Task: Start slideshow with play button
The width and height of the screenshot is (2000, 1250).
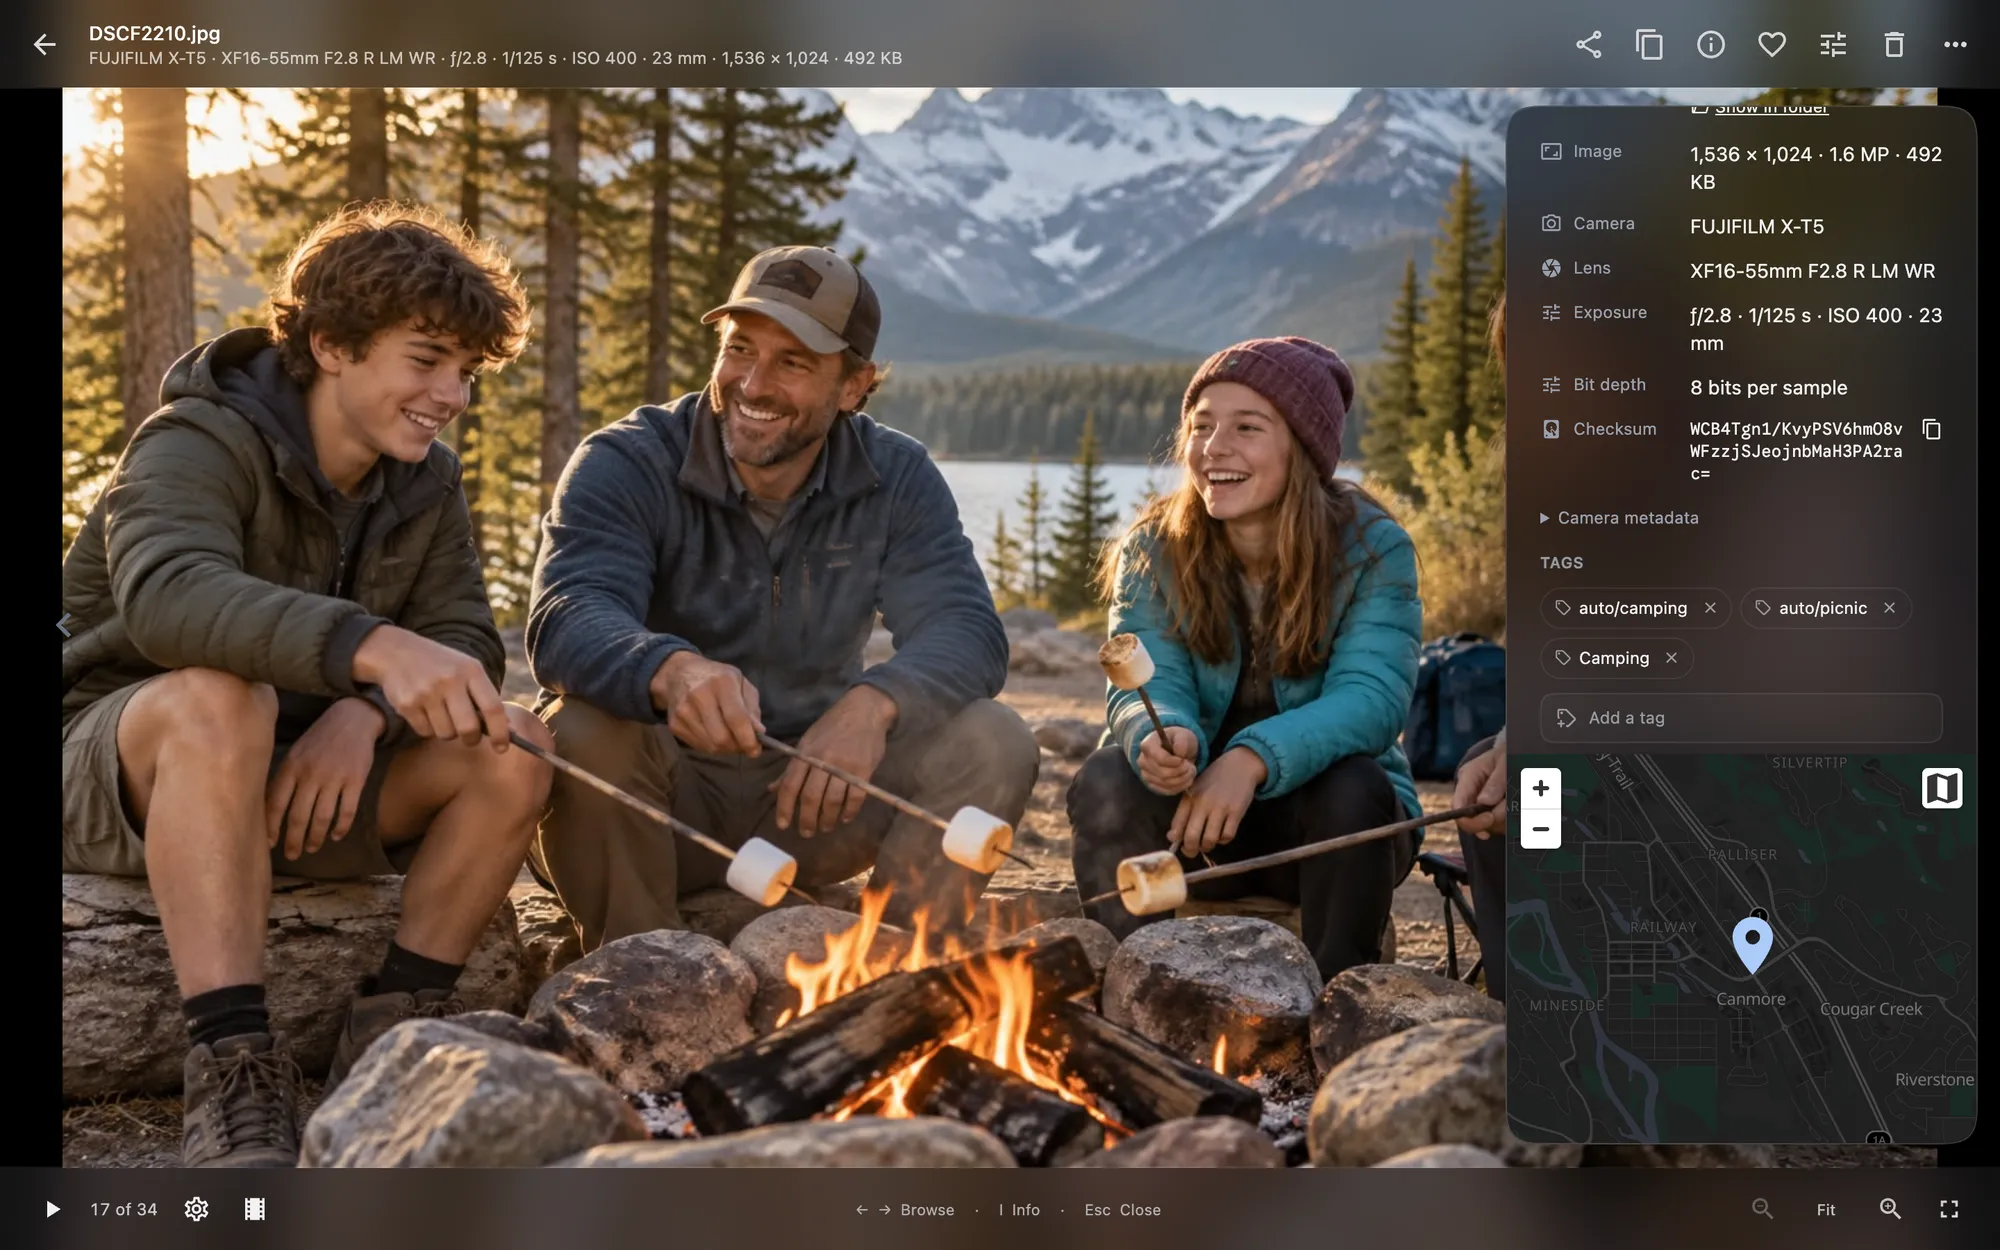Action: [52, 1210]
